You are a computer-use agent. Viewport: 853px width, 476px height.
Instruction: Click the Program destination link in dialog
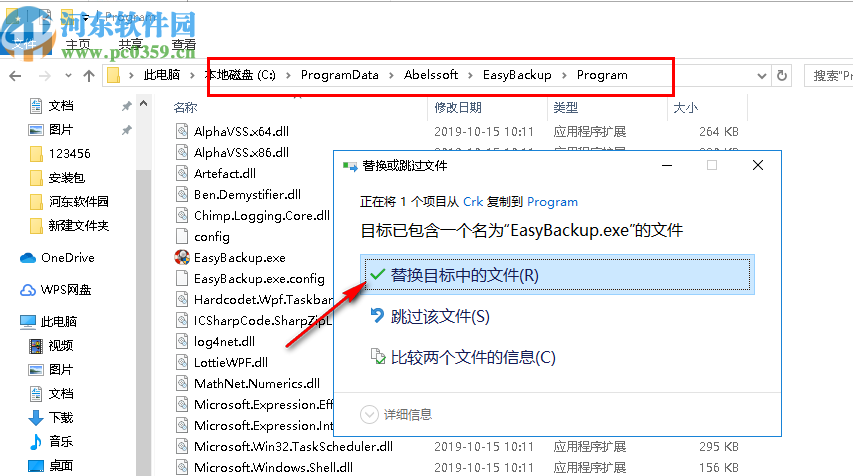552,202
